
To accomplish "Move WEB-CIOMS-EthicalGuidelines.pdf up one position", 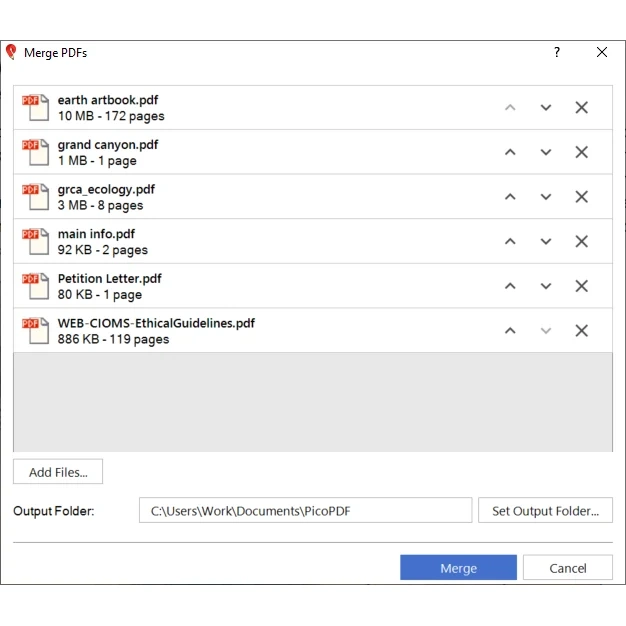I will tap(510, 331).
